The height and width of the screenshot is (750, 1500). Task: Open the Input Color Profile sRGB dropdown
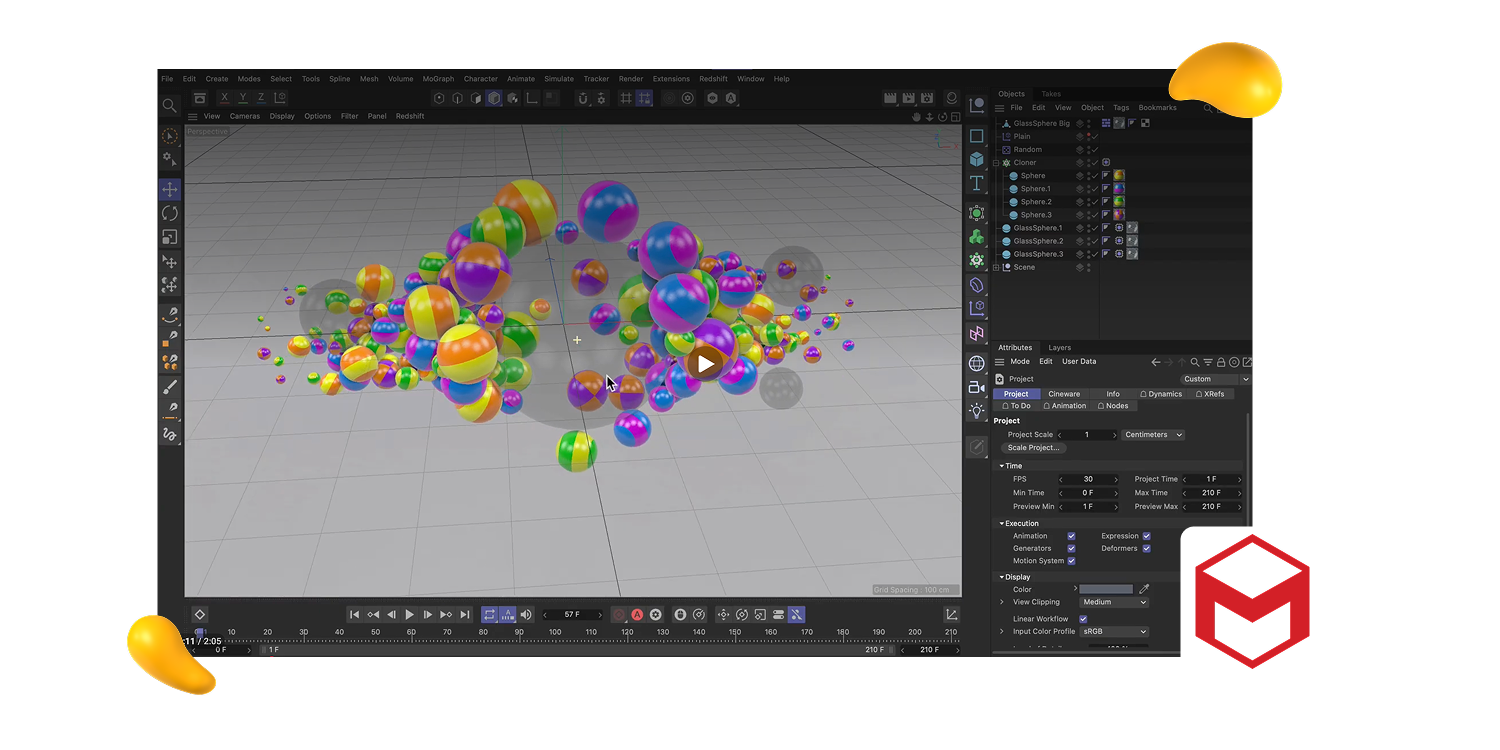click(x=1114, y=632)
